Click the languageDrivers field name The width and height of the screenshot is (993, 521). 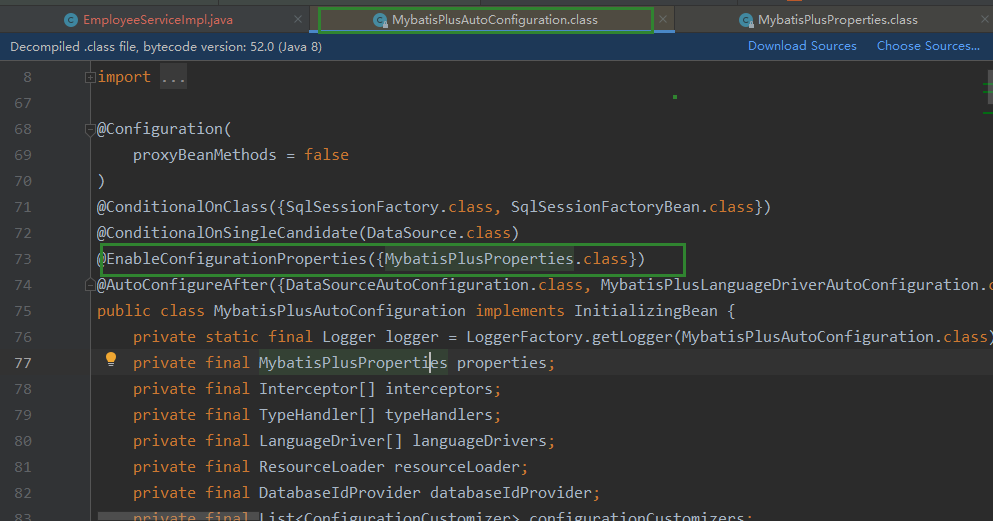pos(479,441)
